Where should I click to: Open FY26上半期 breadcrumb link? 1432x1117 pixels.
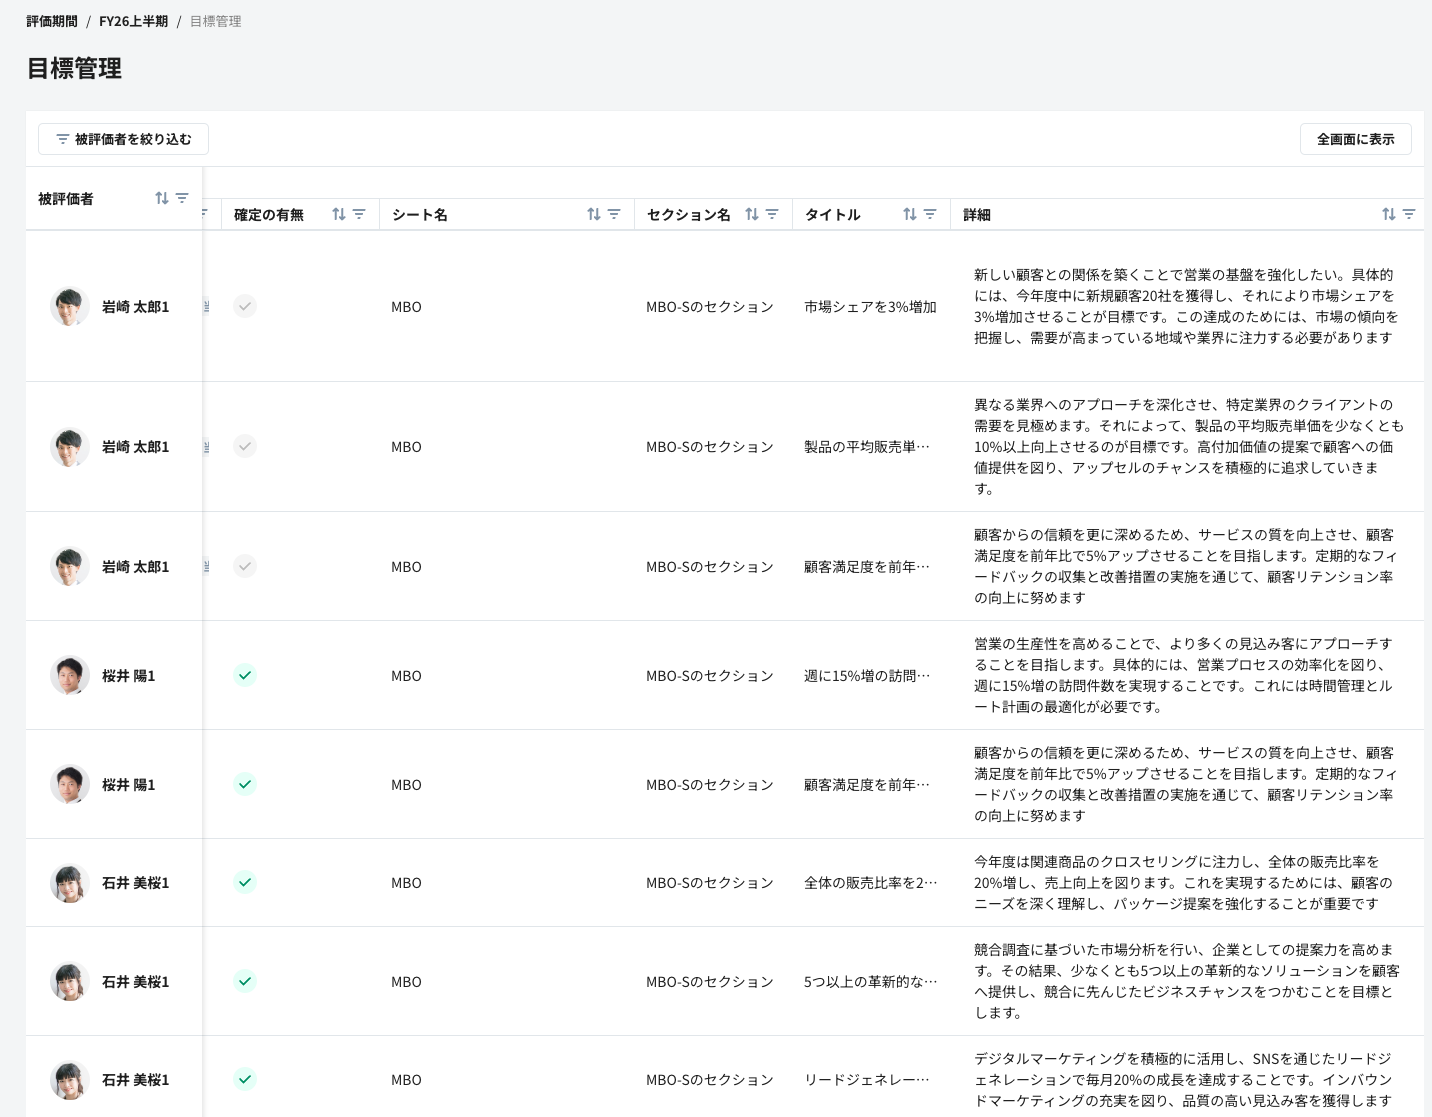(133, 21)
